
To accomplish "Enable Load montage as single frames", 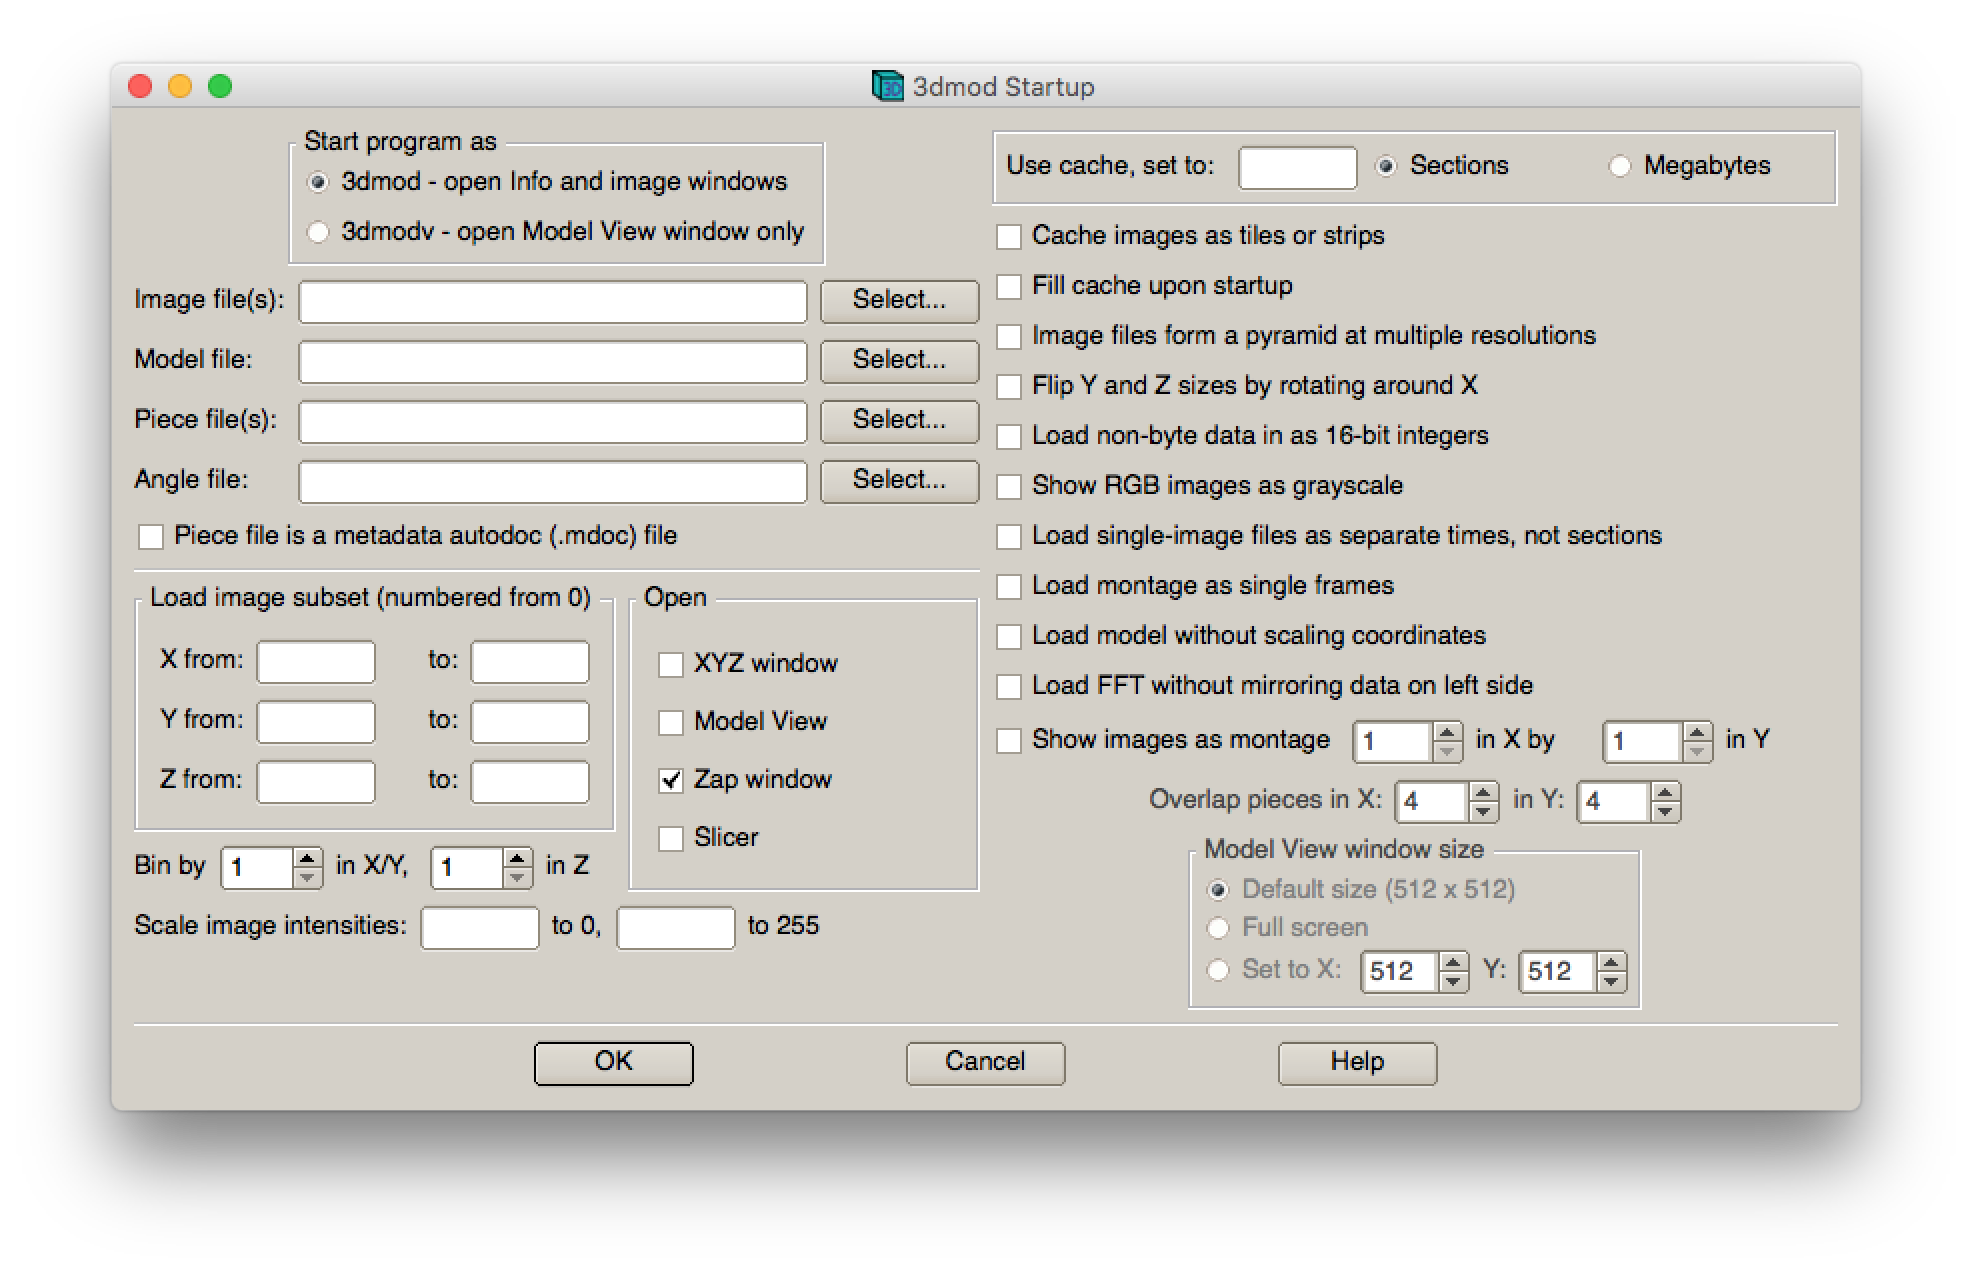I will (x=1009, y=587).
